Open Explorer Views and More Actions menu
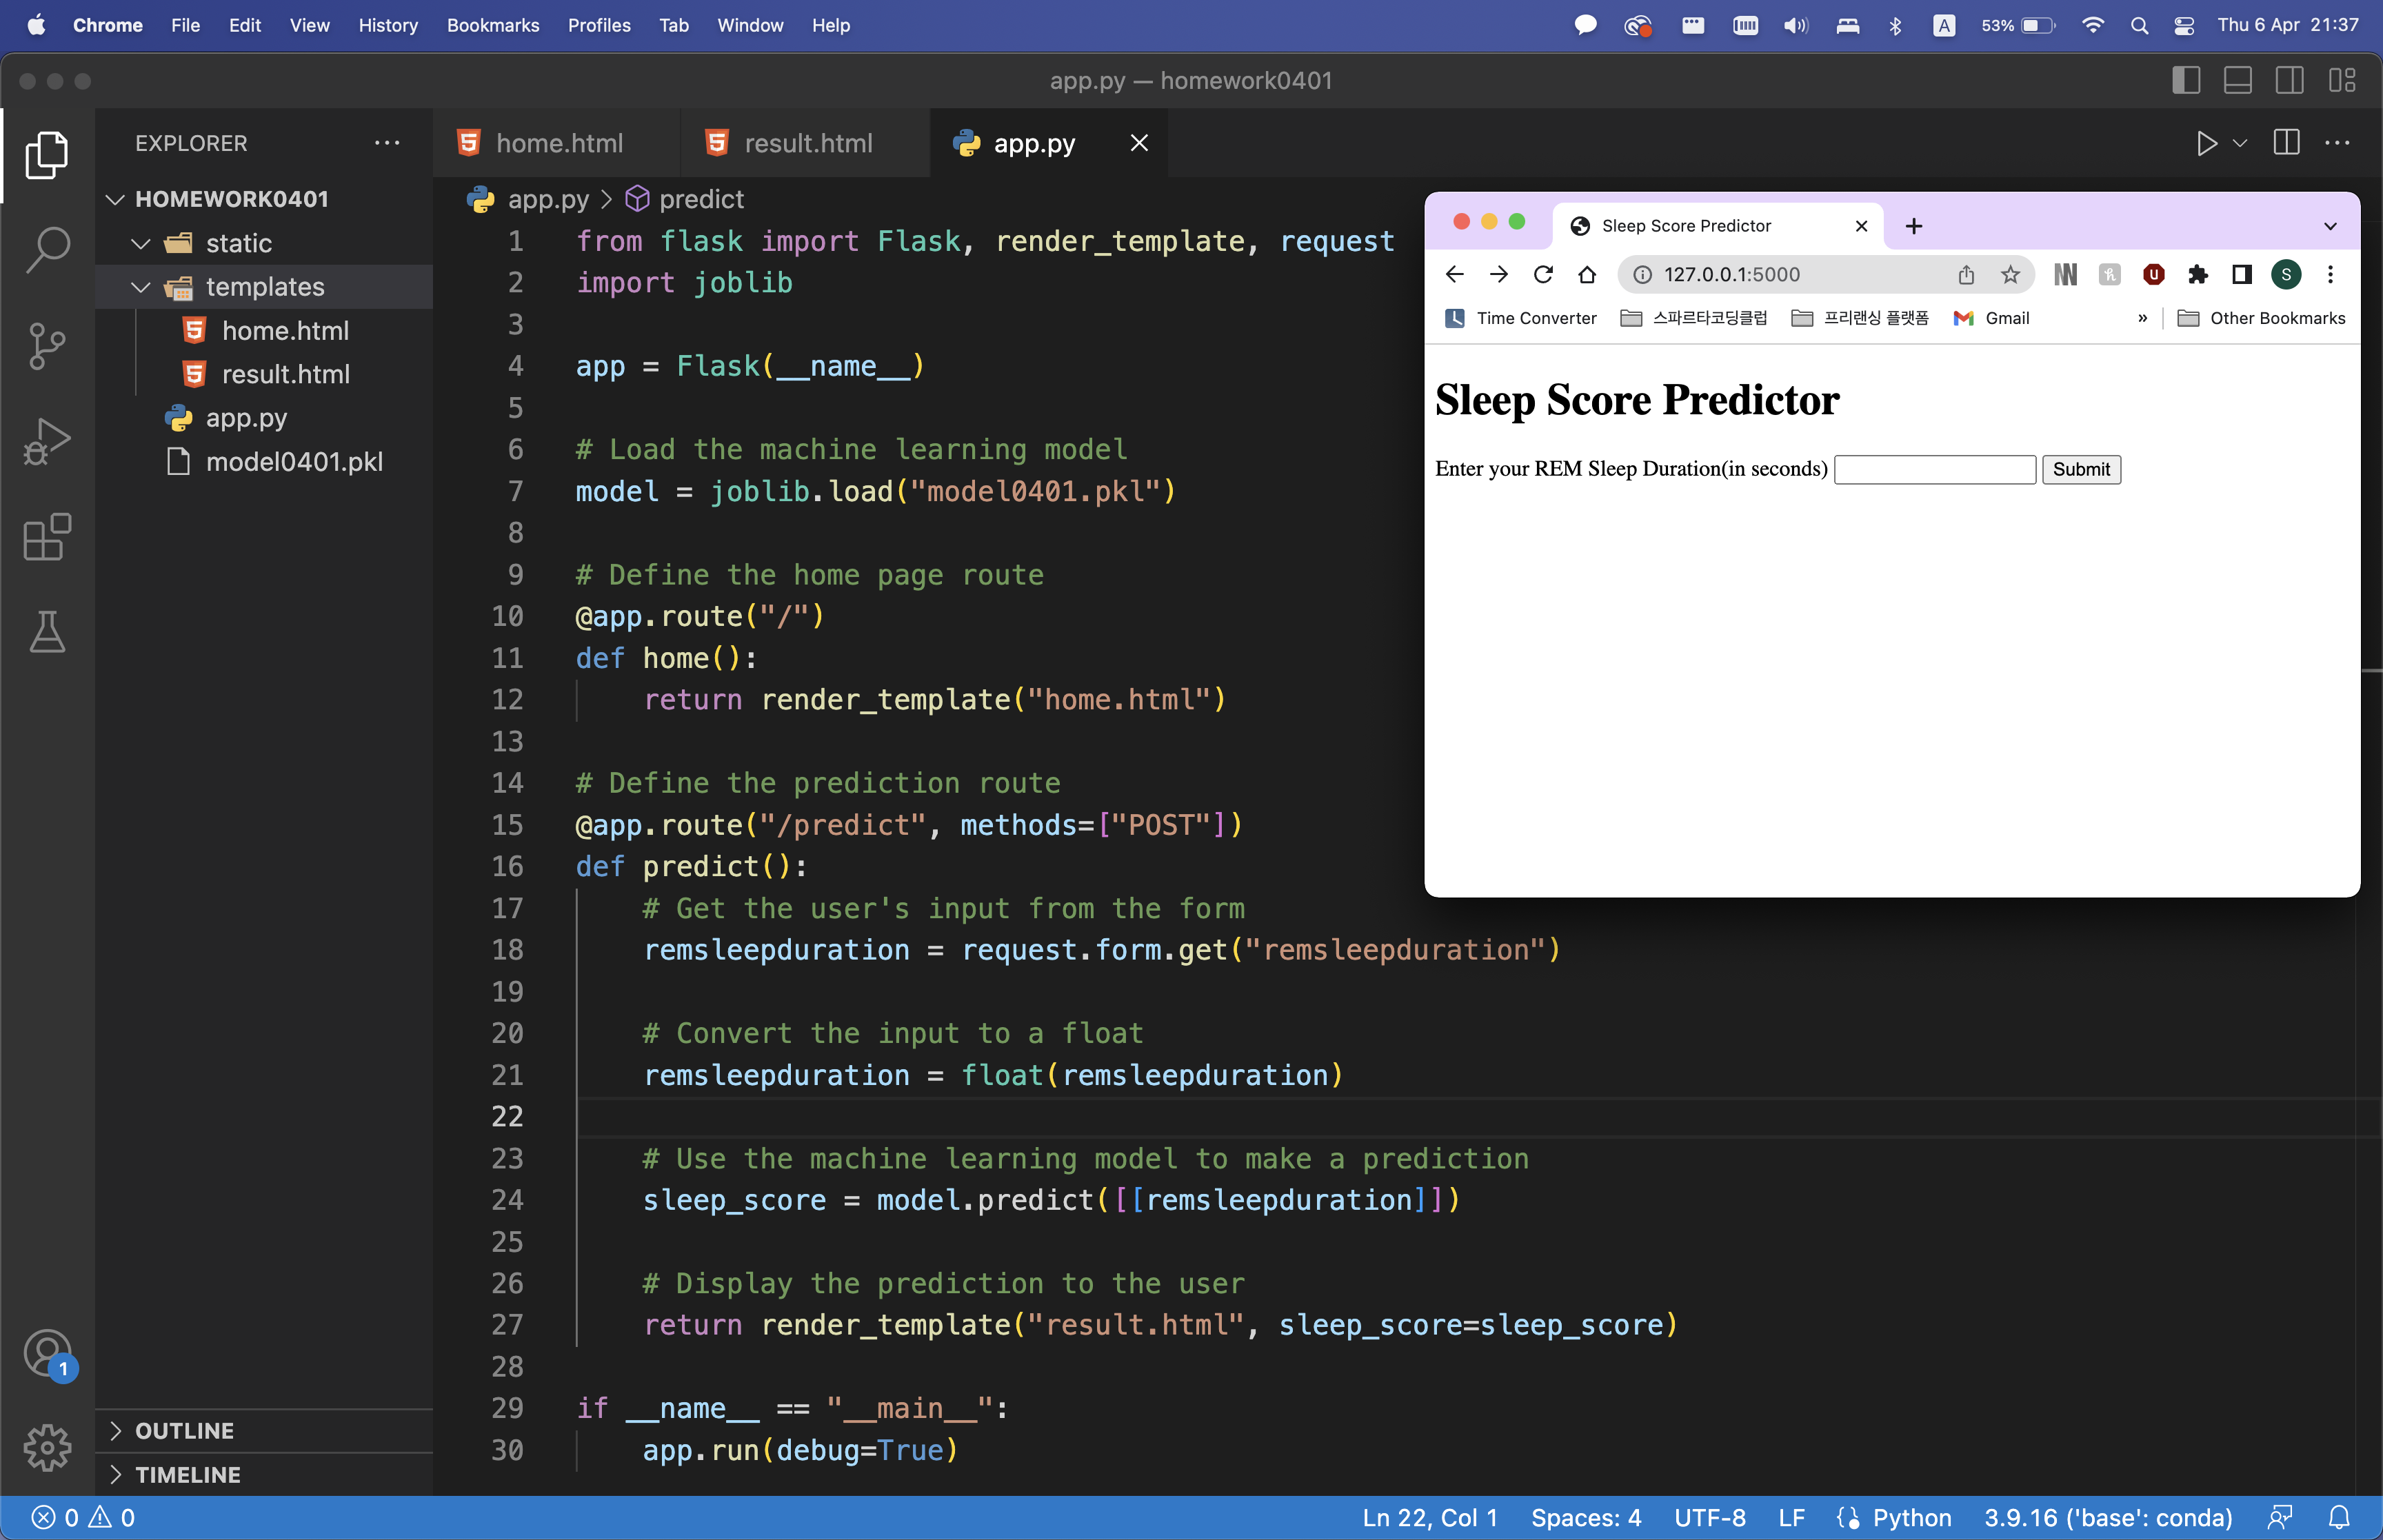The height and width of the screenshot is (1540, 2383). pyautogui.click(x=387, y=143)
